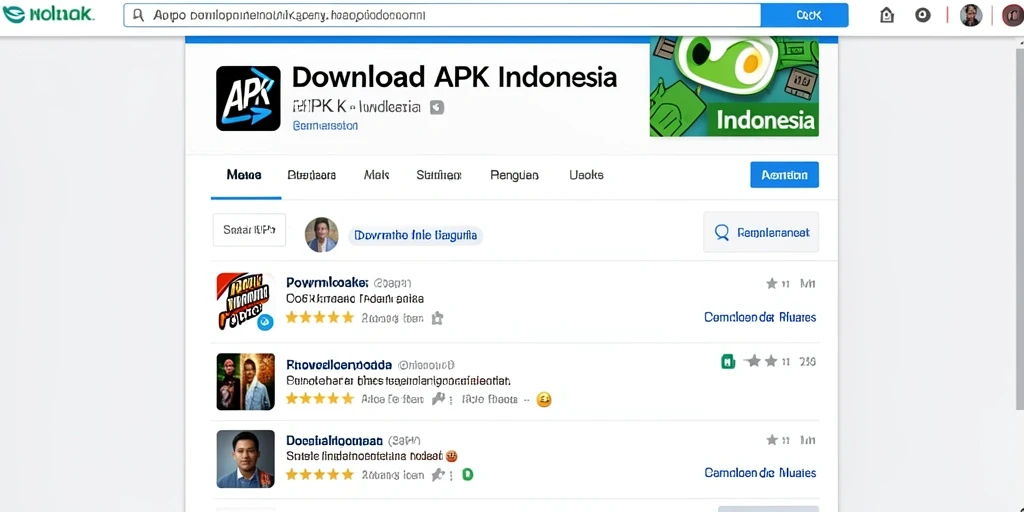Screen dimensions: 1024x512
Task: Click the smiley emoji in Rhovedloemodda row
Action: (x=543, y=399)
